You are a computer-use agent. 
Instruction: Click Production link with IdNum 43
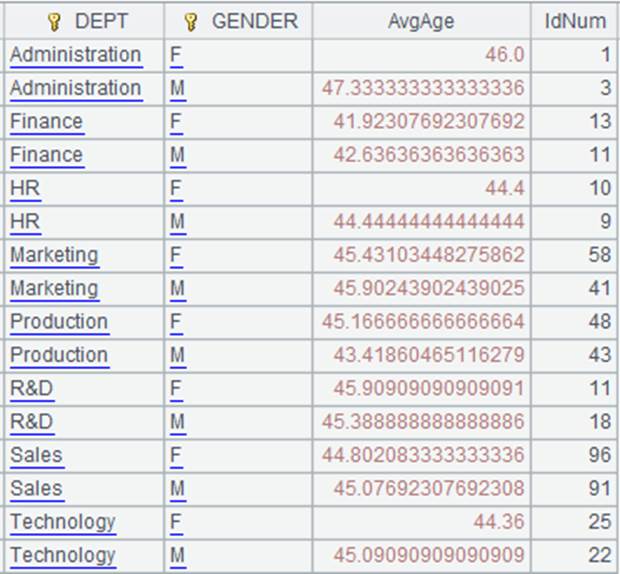click(59, 355)
